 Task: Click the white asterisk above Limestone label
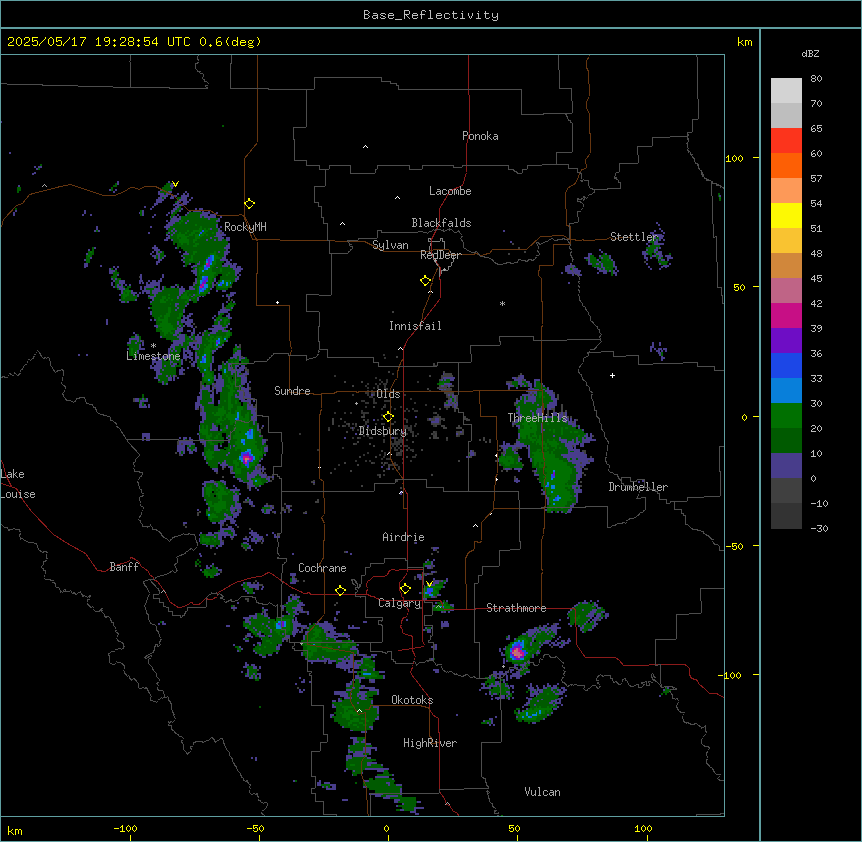click(x=153, y=346)
